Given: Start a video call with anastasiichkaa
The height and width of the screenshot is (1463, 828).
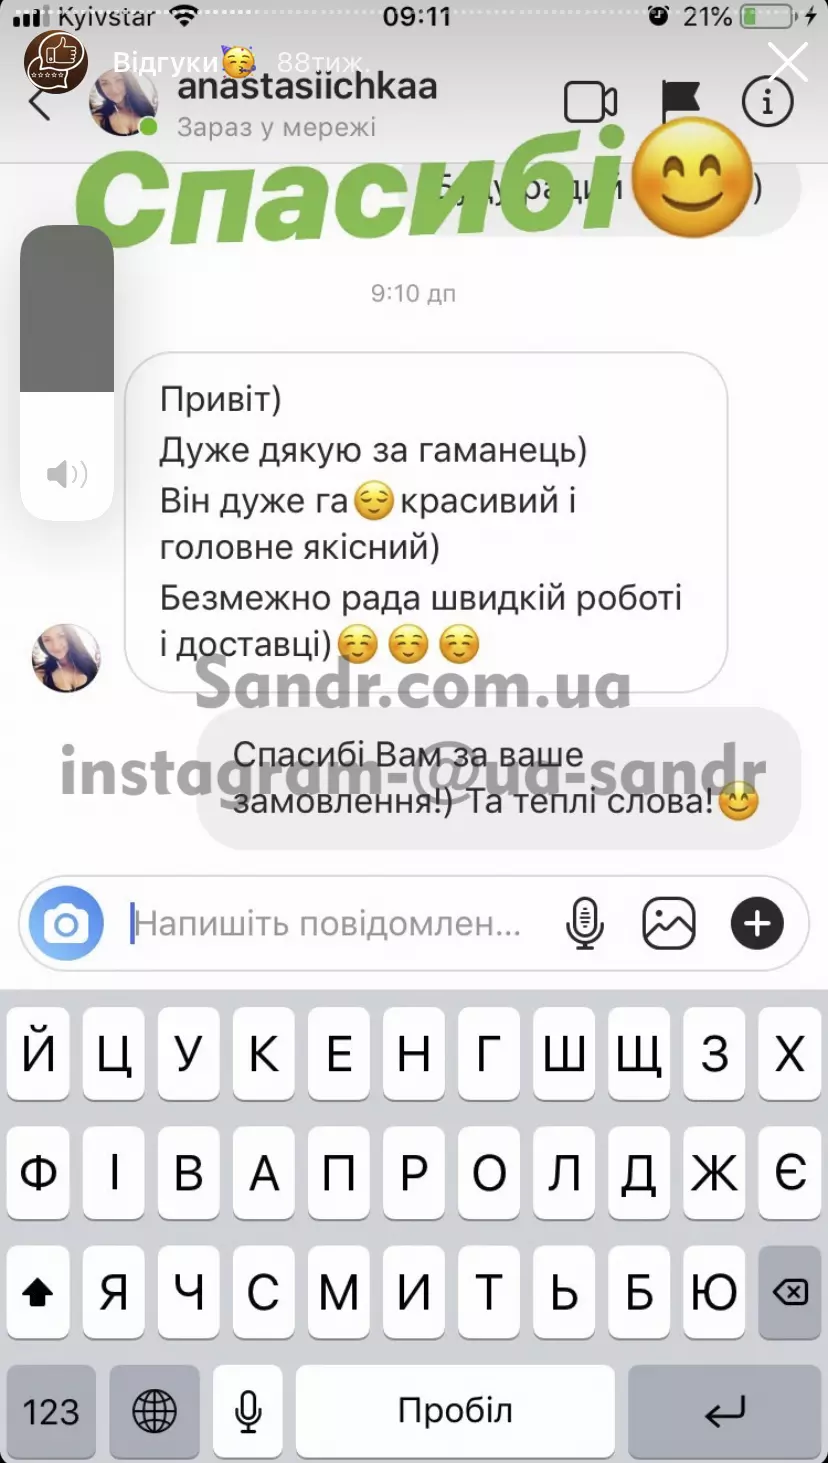Looking at the screenshot, I should coord(590,103).
